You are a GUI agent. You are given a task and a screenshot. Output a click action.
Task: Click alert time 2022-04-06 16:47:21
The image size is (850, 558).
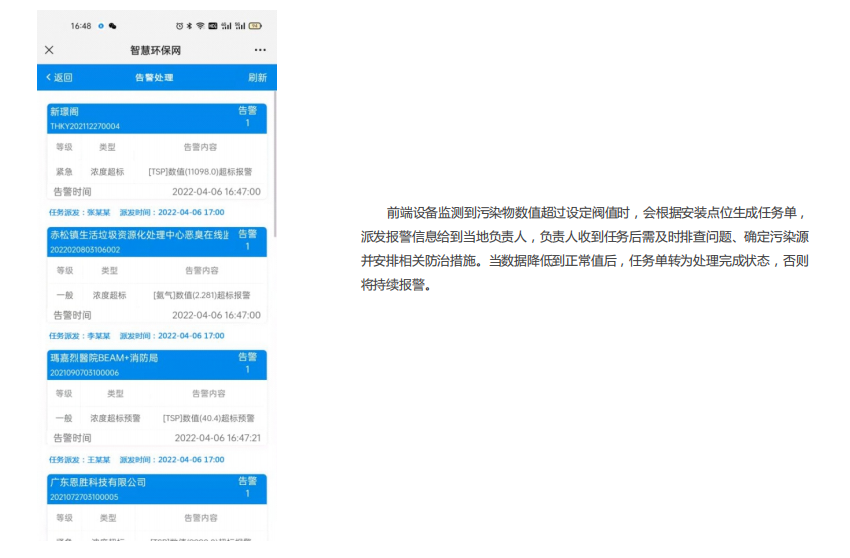(217, 438)
